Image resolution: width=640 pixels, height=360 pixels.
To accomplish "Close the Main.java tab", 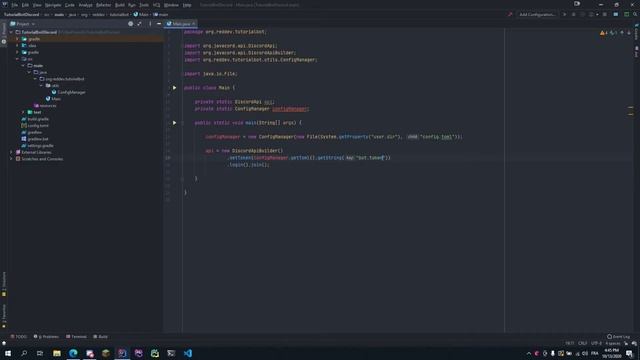I will coord(194,24).
